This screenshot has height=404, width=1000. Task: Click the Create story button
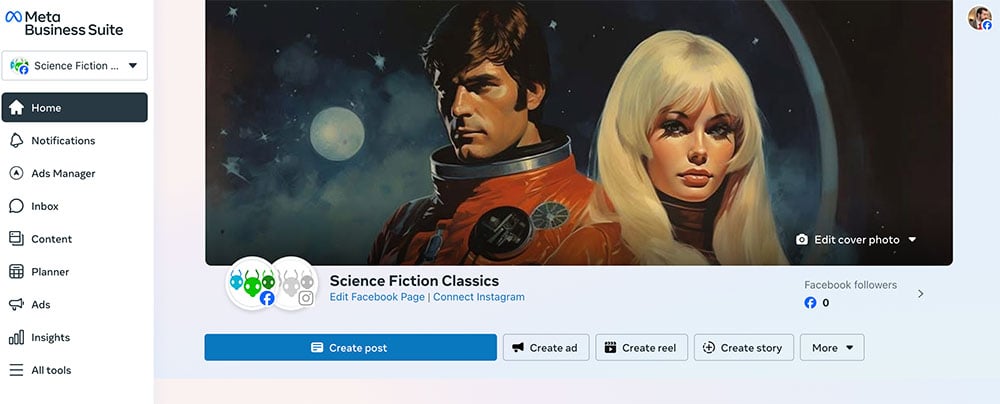pyautogui.click(x=743, y=348)
